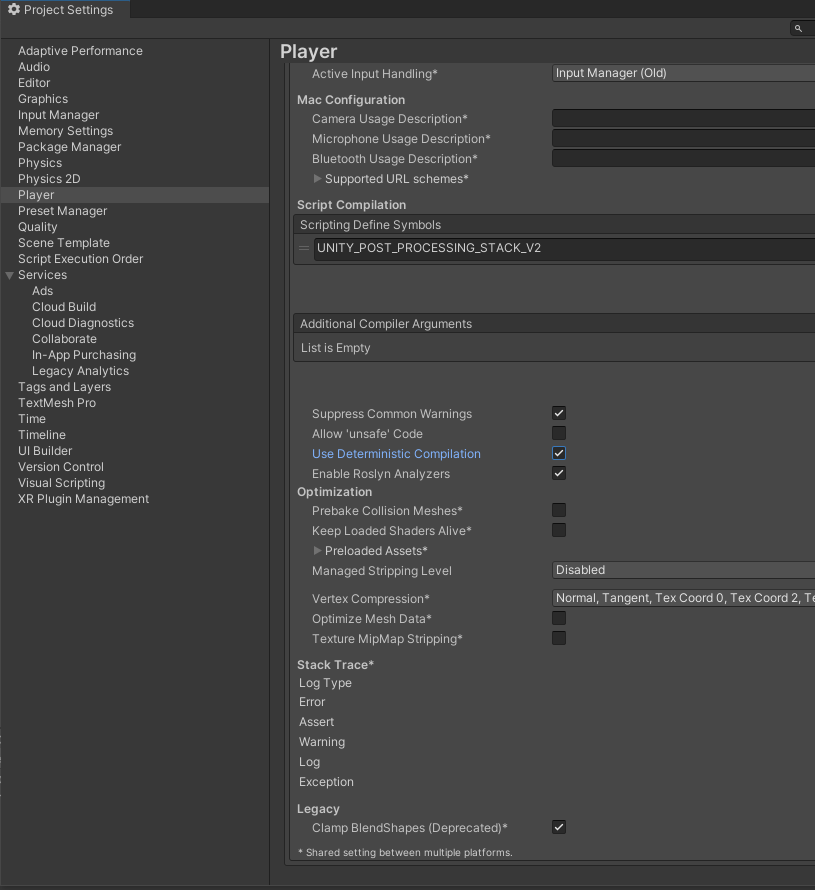815x890 pixels.
Task: Uncheck Use Deterministic Compilation
Action: (x=558, y=453)
